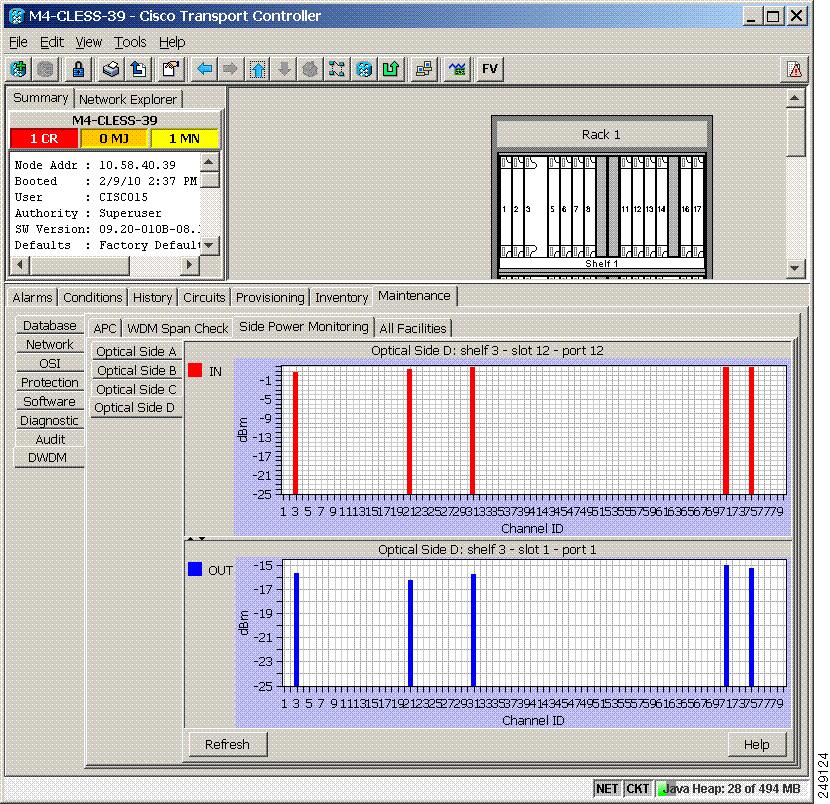This screenshot has height=804, width=830.
Task: Click the Refresh button
Action: pyautogui.click(x=228, y=744)
